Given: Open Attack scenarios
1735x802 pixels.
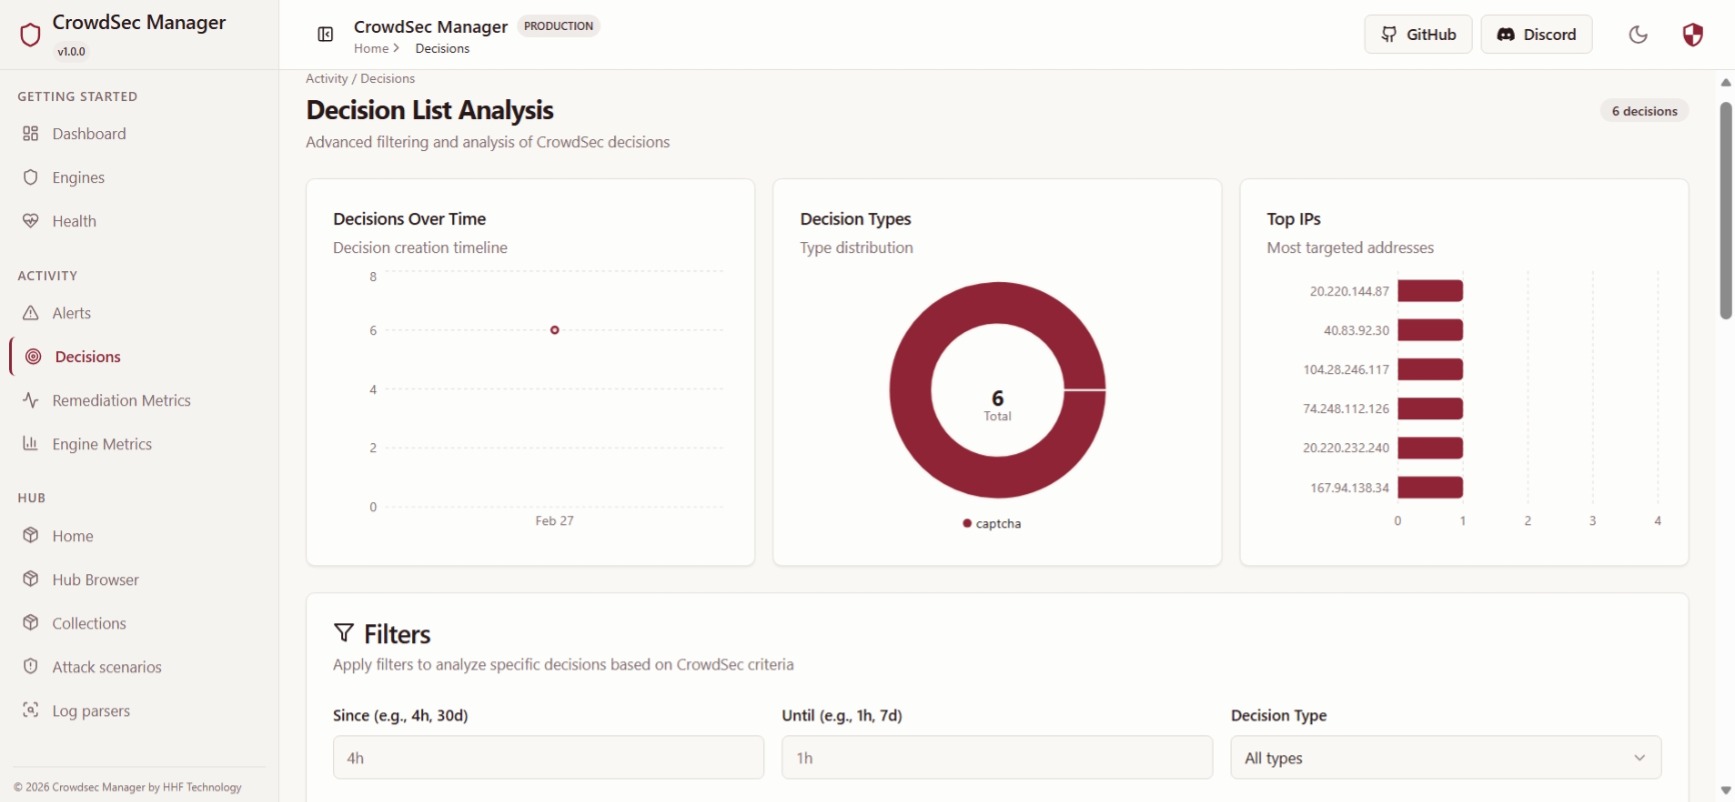Looking at the screenshot, I should [107, 667].
